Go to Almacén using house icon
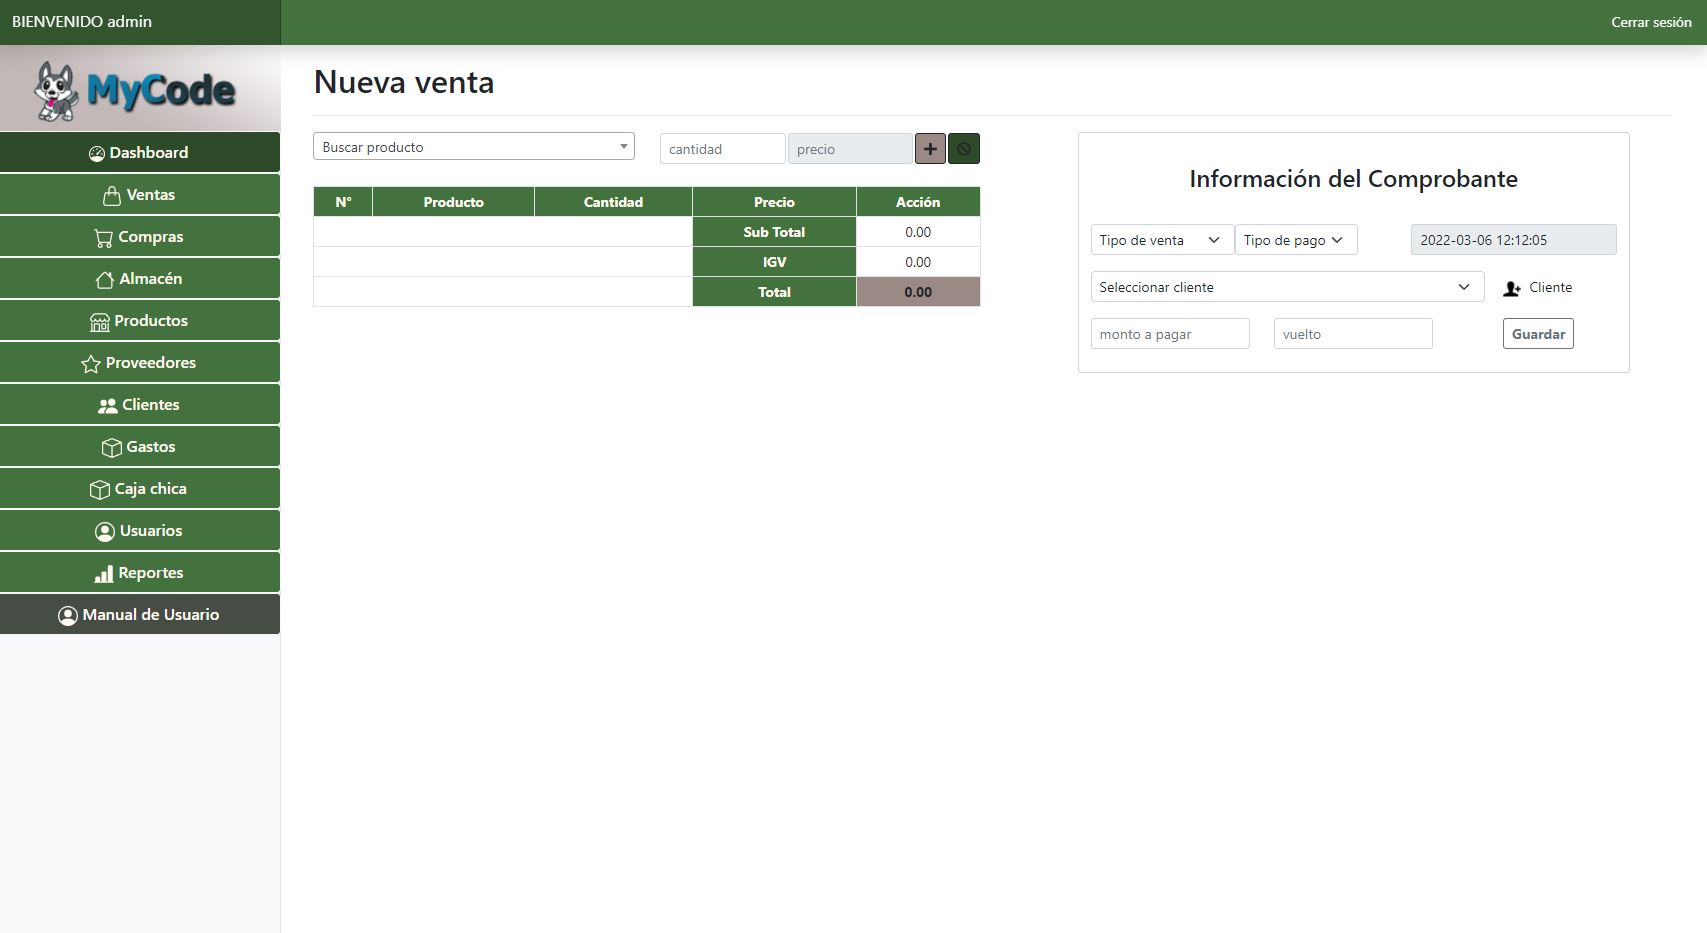This screenshot has height=933, width=1707. [x=104, y=280]
